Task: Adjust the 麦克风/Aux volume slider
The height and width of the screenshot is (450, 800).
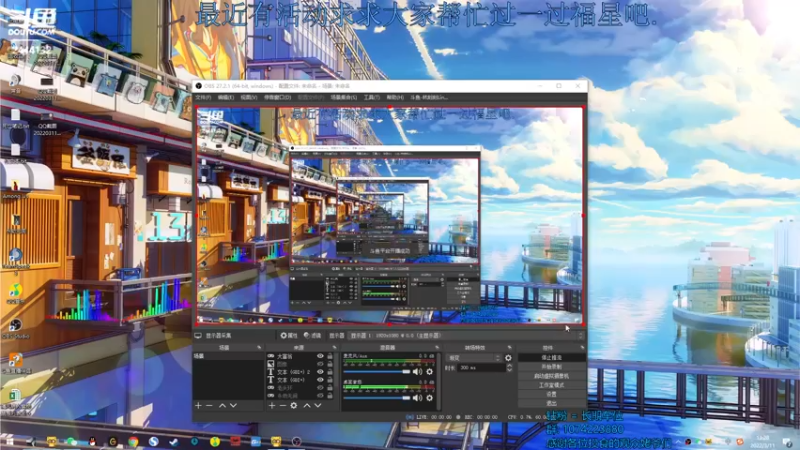Action: [x=377, y=371]
